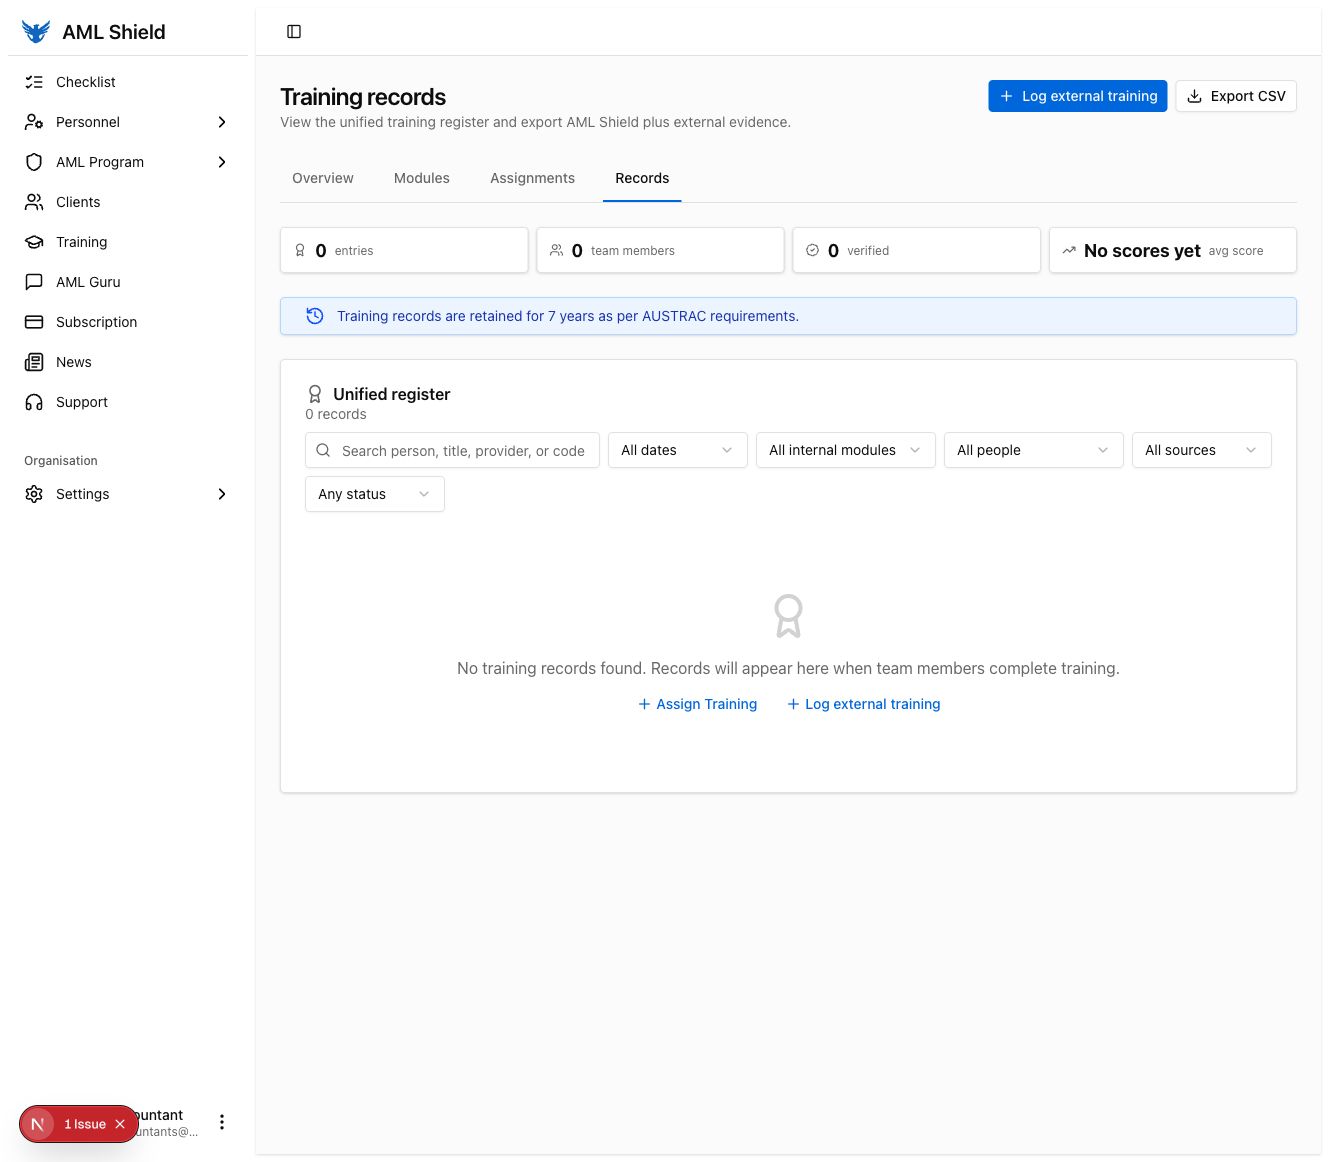The height and width of the screenshot is (1162, 1329).
Task: Open the All sources dropdown
Action: tap(1201, 450)
